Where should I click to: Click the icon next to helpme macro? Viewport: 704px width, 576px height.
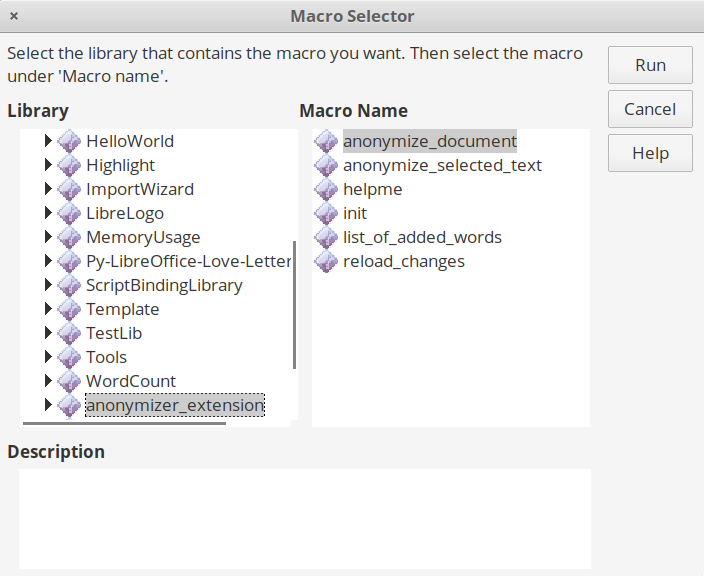tap(326, 189)
